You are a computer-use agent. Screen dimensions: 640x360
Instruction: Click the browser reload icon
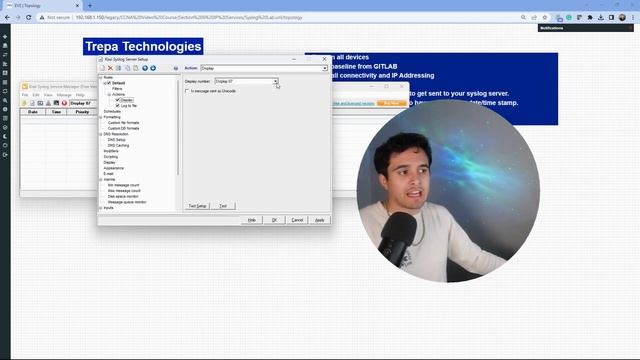(x=29, y=18)
